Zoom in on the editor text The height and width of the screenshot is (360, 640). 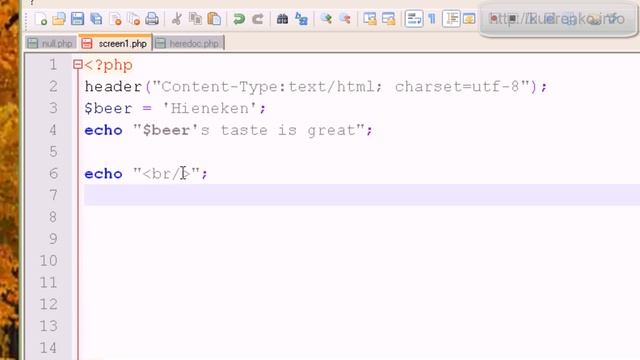point(326,19)
